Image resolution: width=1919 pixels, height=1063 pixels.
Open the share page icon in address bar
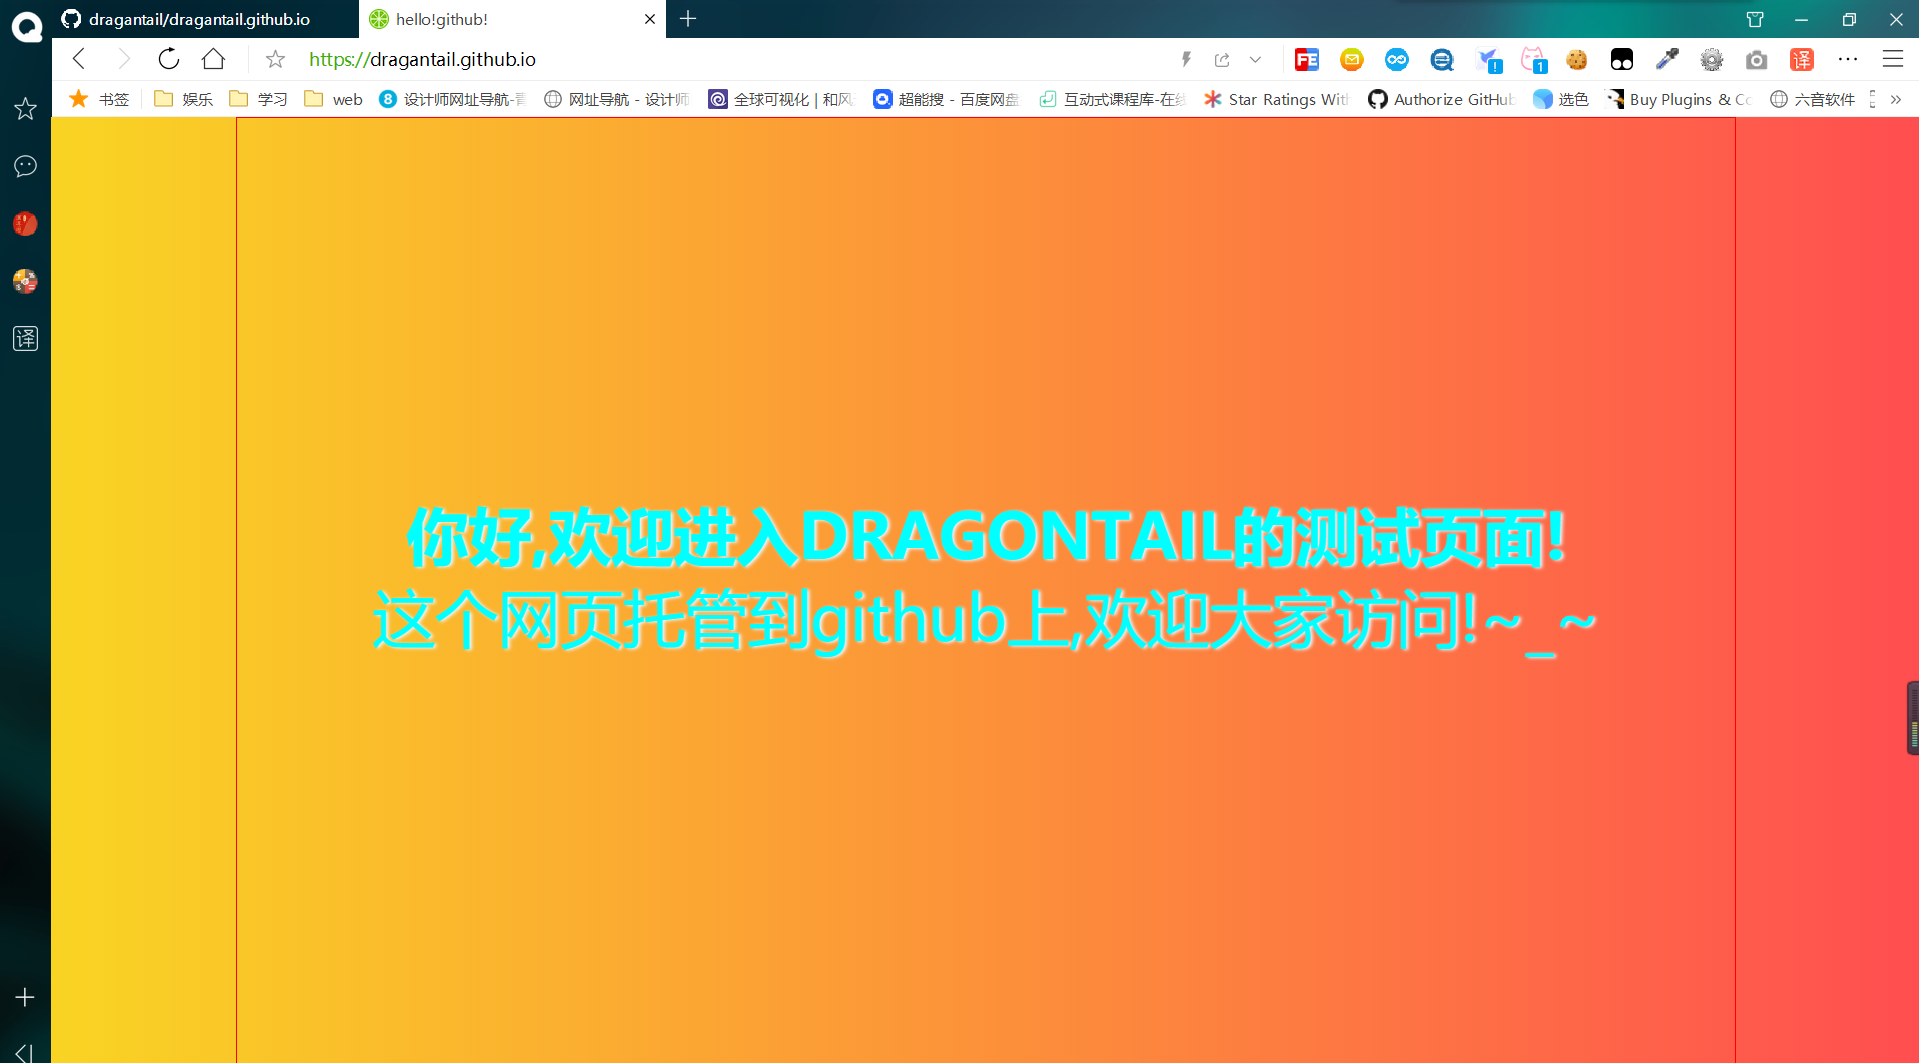tap(1222, 60)
